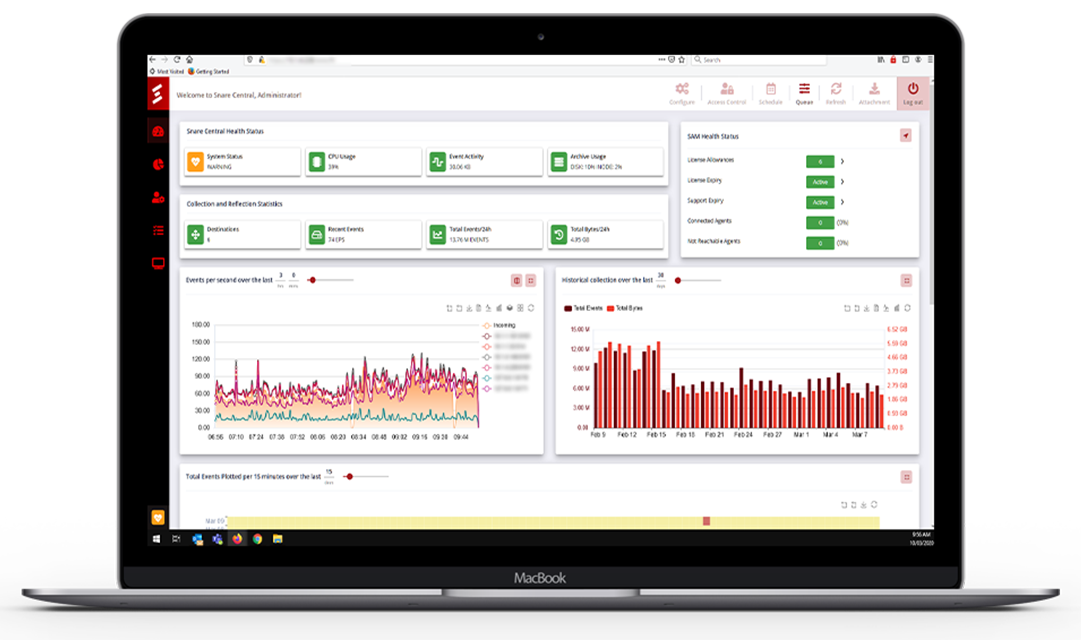Open the dashboard gauge icon in the sidebar
1081x640 pixels.
pos(158,131)
